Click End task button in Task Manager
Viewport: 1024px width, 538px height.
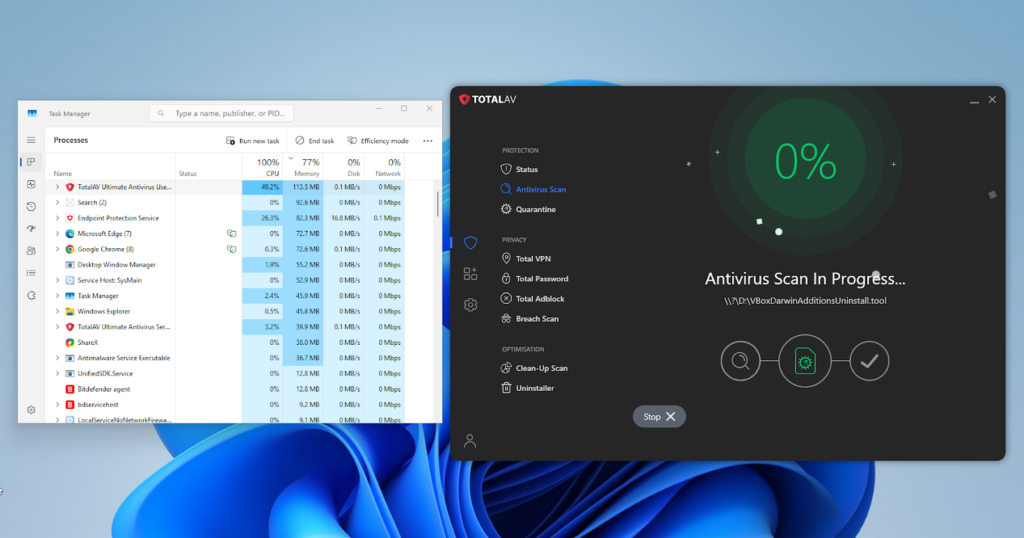(x=315, y=140)
